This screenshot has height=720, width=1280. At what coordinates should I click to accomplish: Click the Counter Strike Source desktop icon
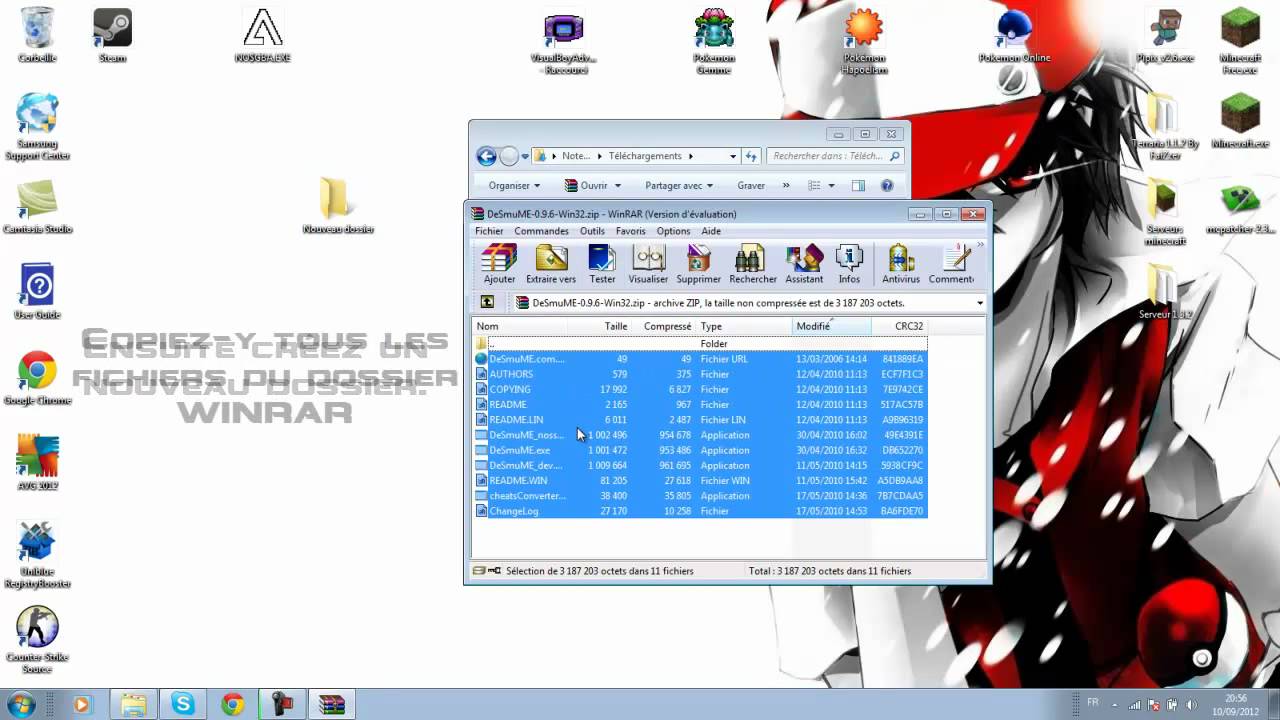tap(37, 640)
